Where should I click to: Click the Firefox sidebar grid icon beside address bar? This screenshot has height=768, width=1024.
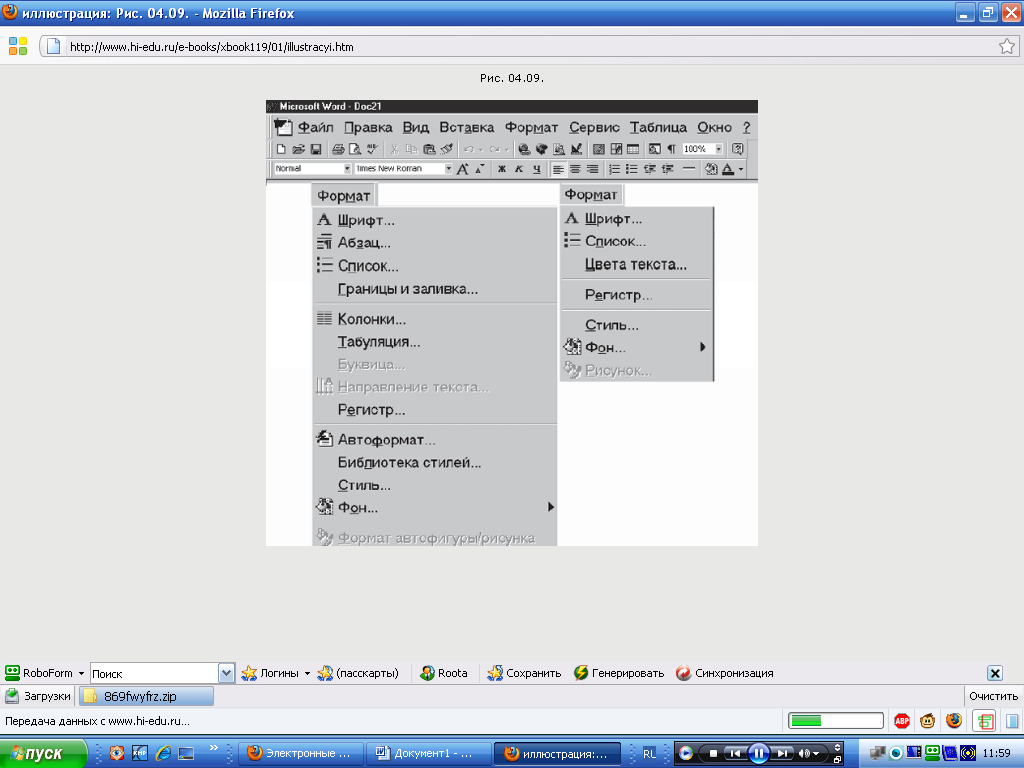click(x=18, y=46)
